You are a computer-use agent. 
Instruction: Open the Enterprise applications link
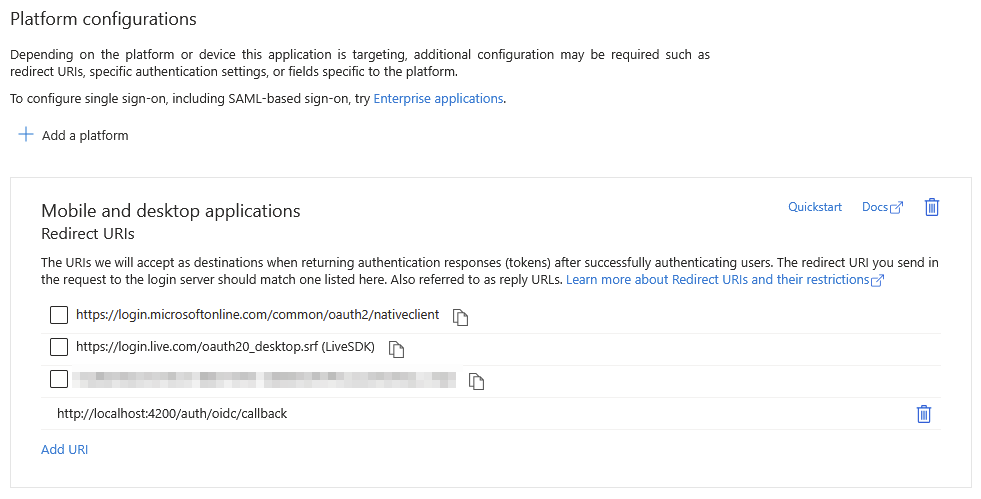click(x=438, y=99)
